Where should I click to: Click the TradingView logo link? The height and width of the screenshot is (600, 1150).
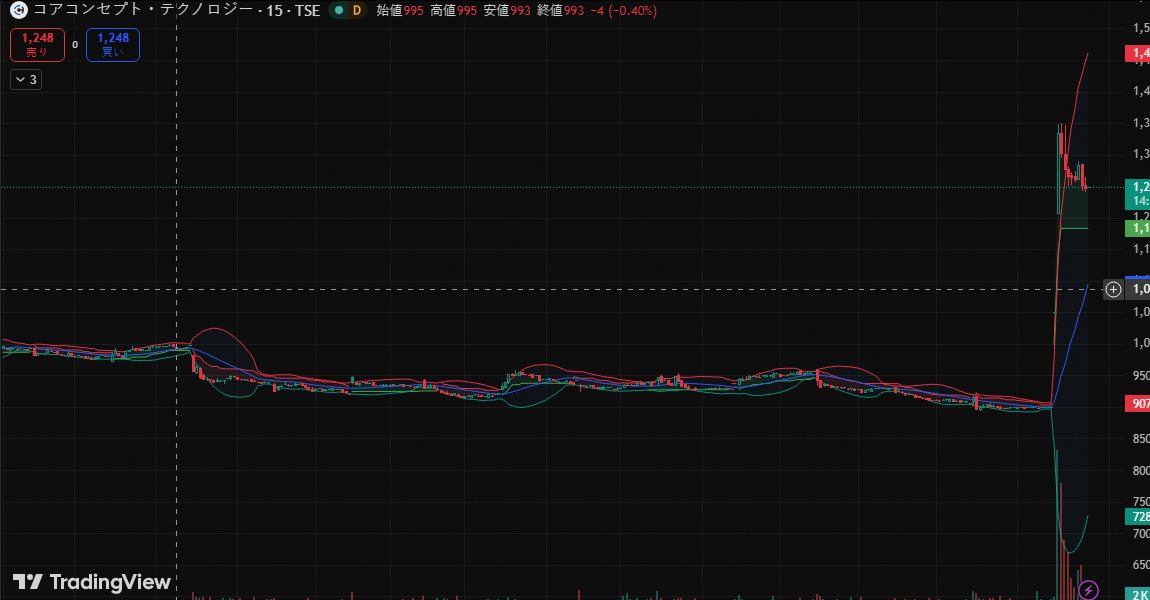point(92,582)
